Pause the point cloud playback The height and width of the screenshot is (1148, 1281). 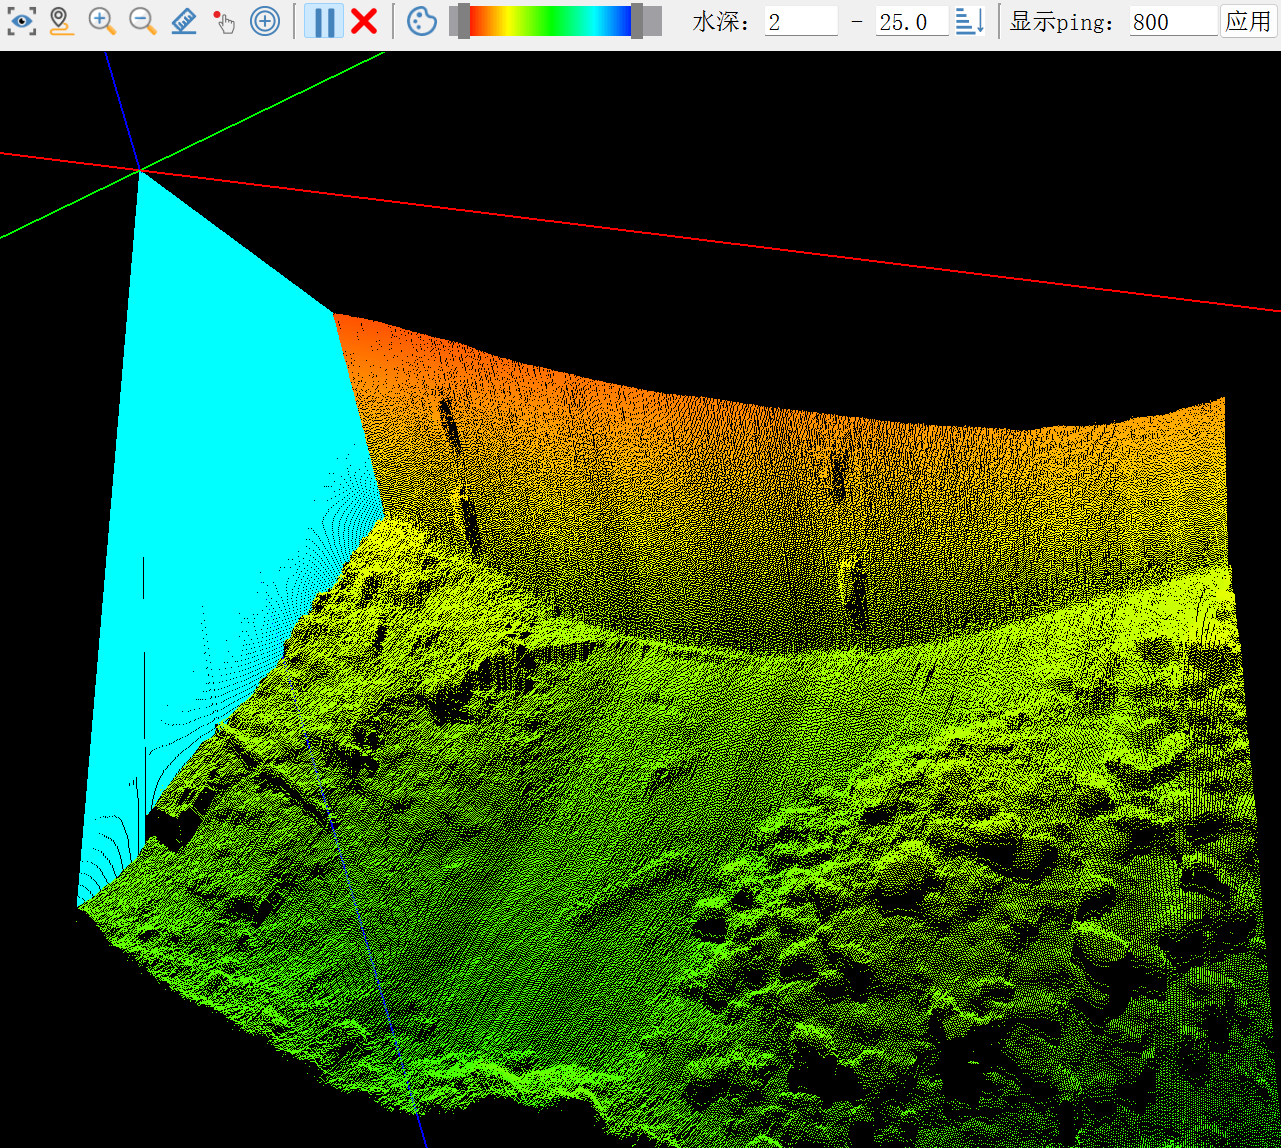(x=323, y=21)
